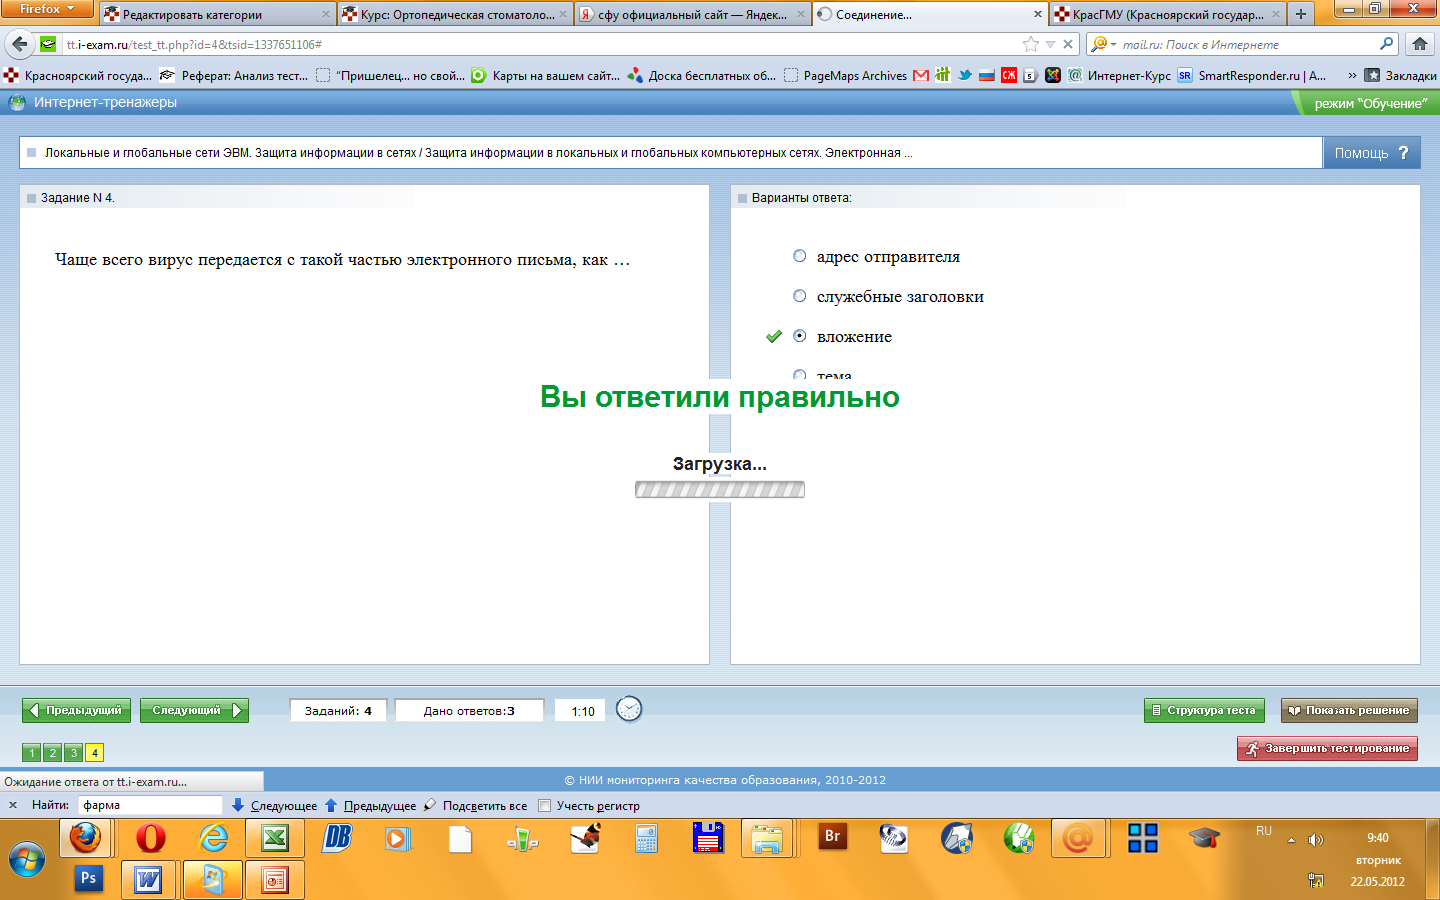Click find 'Предыдущее' button
This screenshot has height=900, width=1440.
(370, 805)
